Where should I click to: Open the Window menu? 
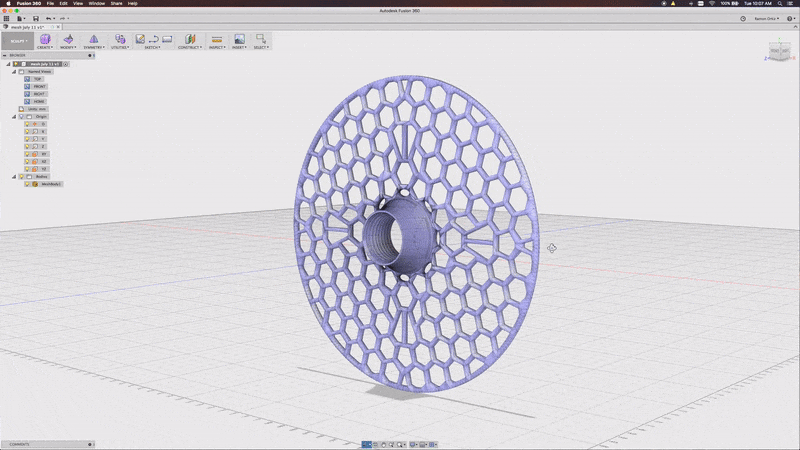tap(96, 3)
